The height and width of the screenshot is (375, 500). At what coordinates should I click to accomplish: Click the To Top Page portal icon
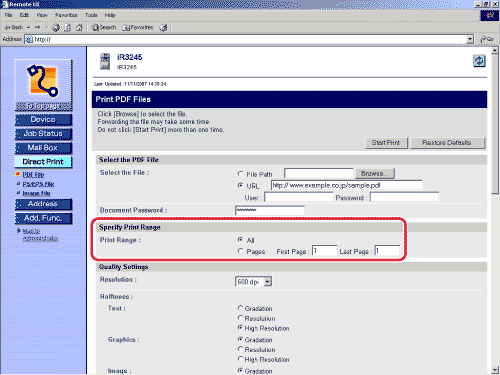[x=43, y=85]
